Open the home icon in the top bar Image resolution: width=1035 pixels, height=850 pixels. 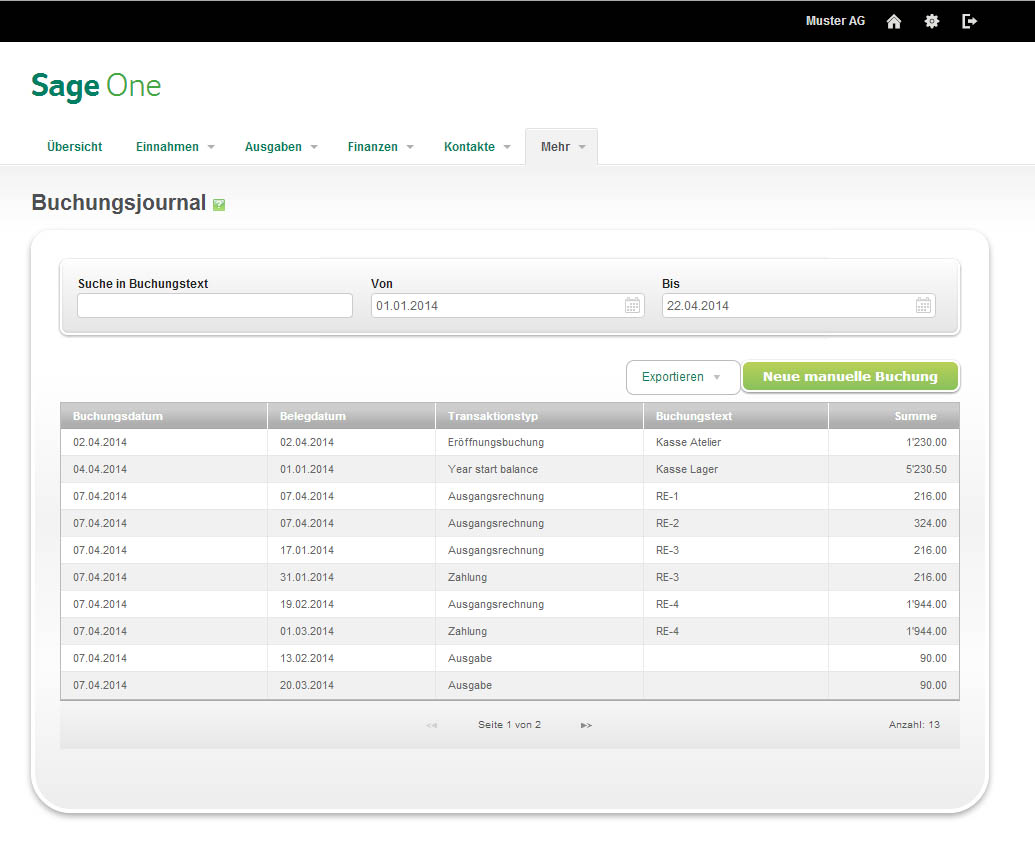coord(893,21)
